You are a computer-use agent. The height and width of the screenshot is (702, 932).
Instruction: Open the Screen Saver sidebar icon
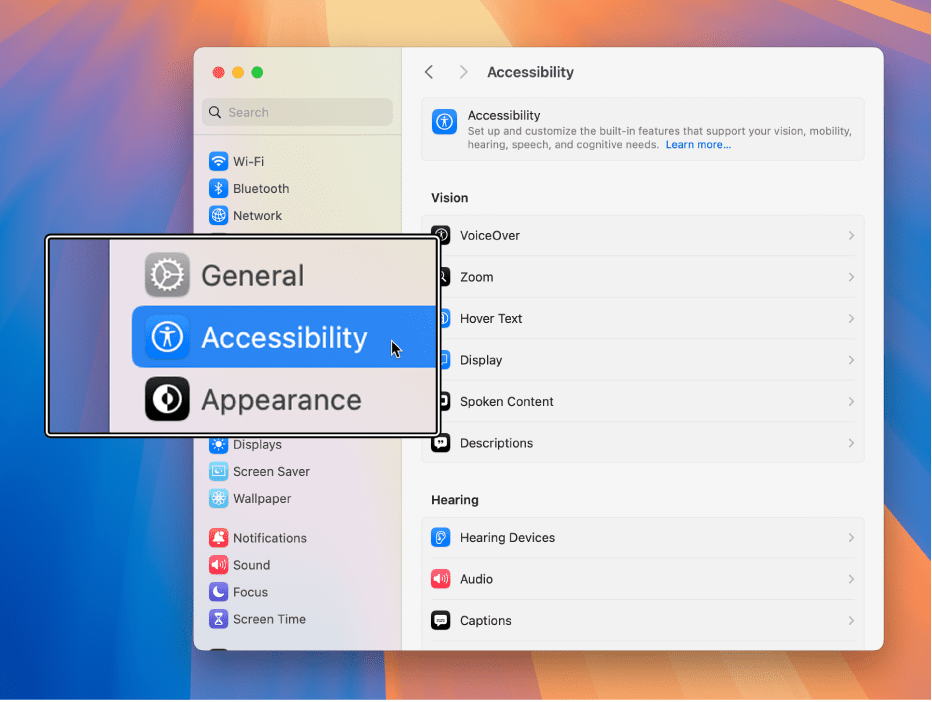click(218, 472)
